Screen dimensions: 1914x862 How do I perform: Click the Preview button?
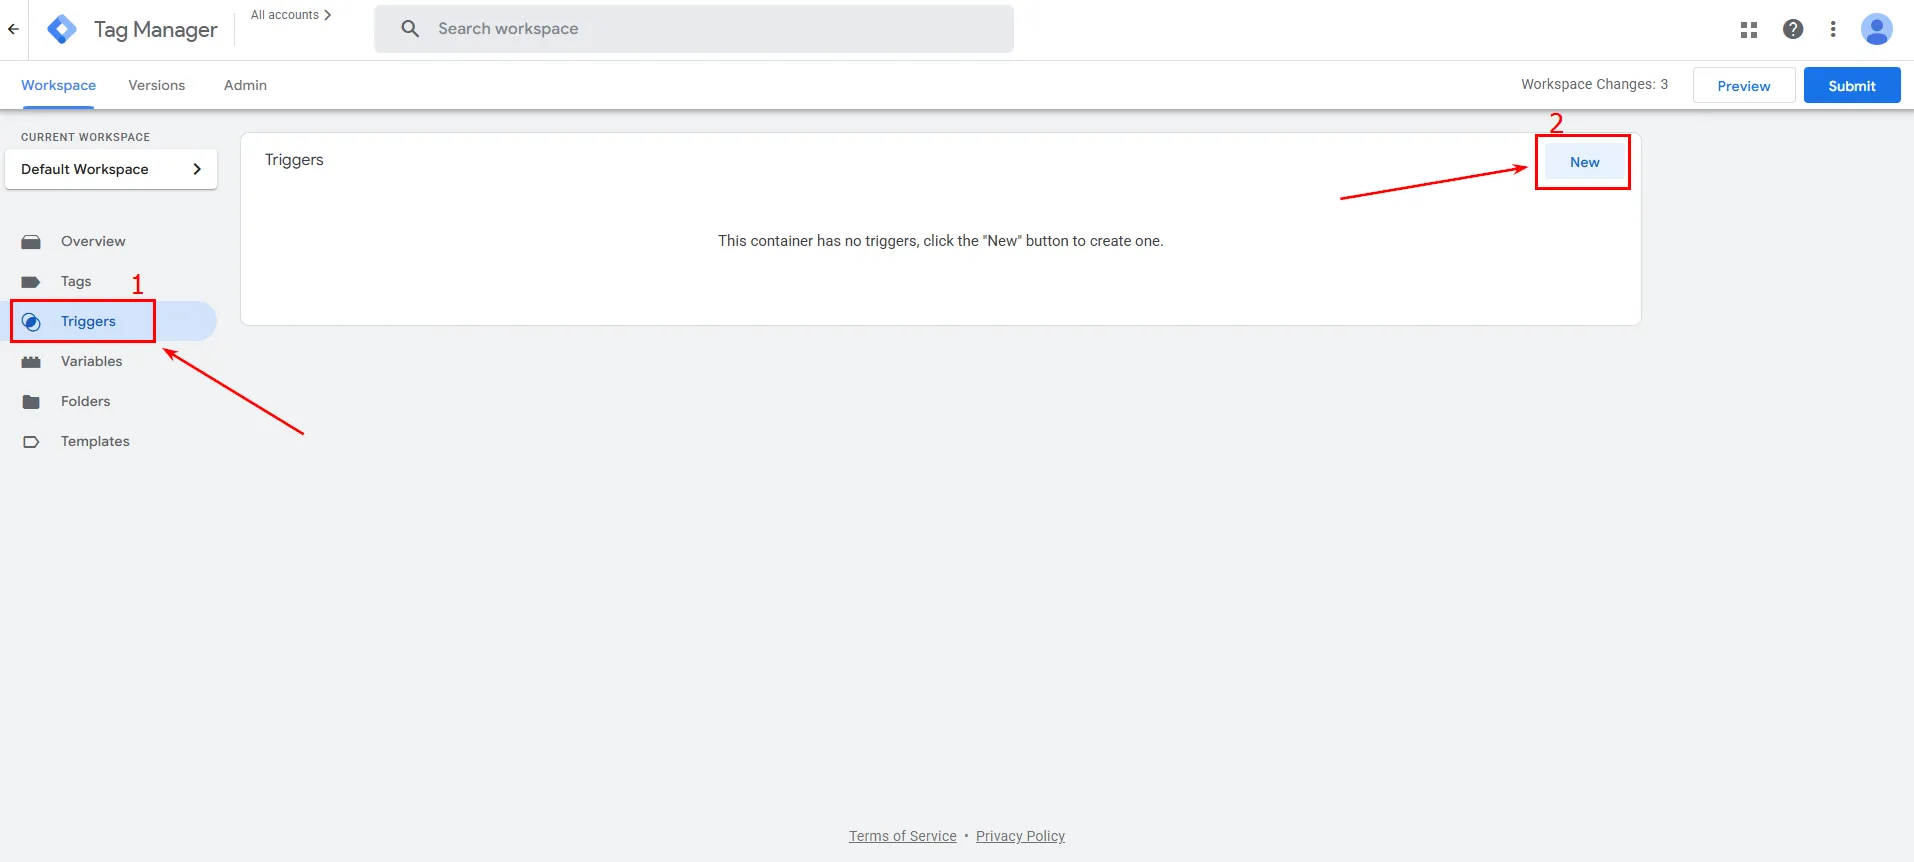1743,86
